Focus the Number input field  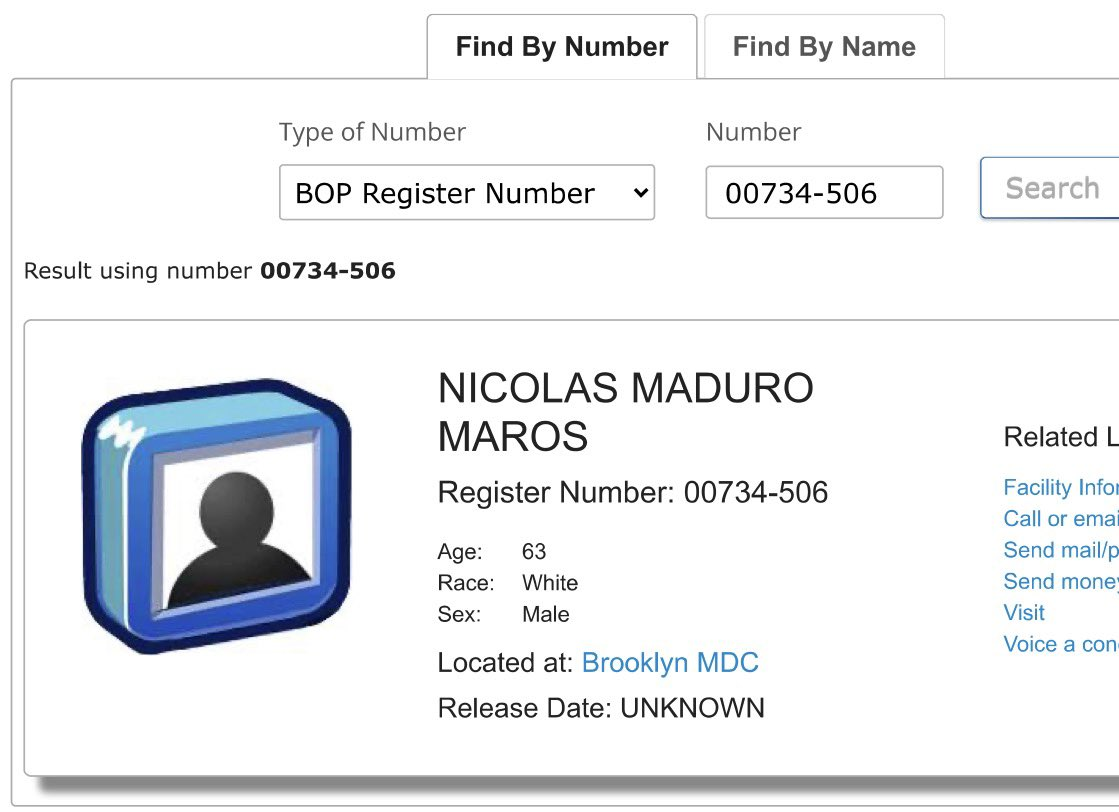824,193
